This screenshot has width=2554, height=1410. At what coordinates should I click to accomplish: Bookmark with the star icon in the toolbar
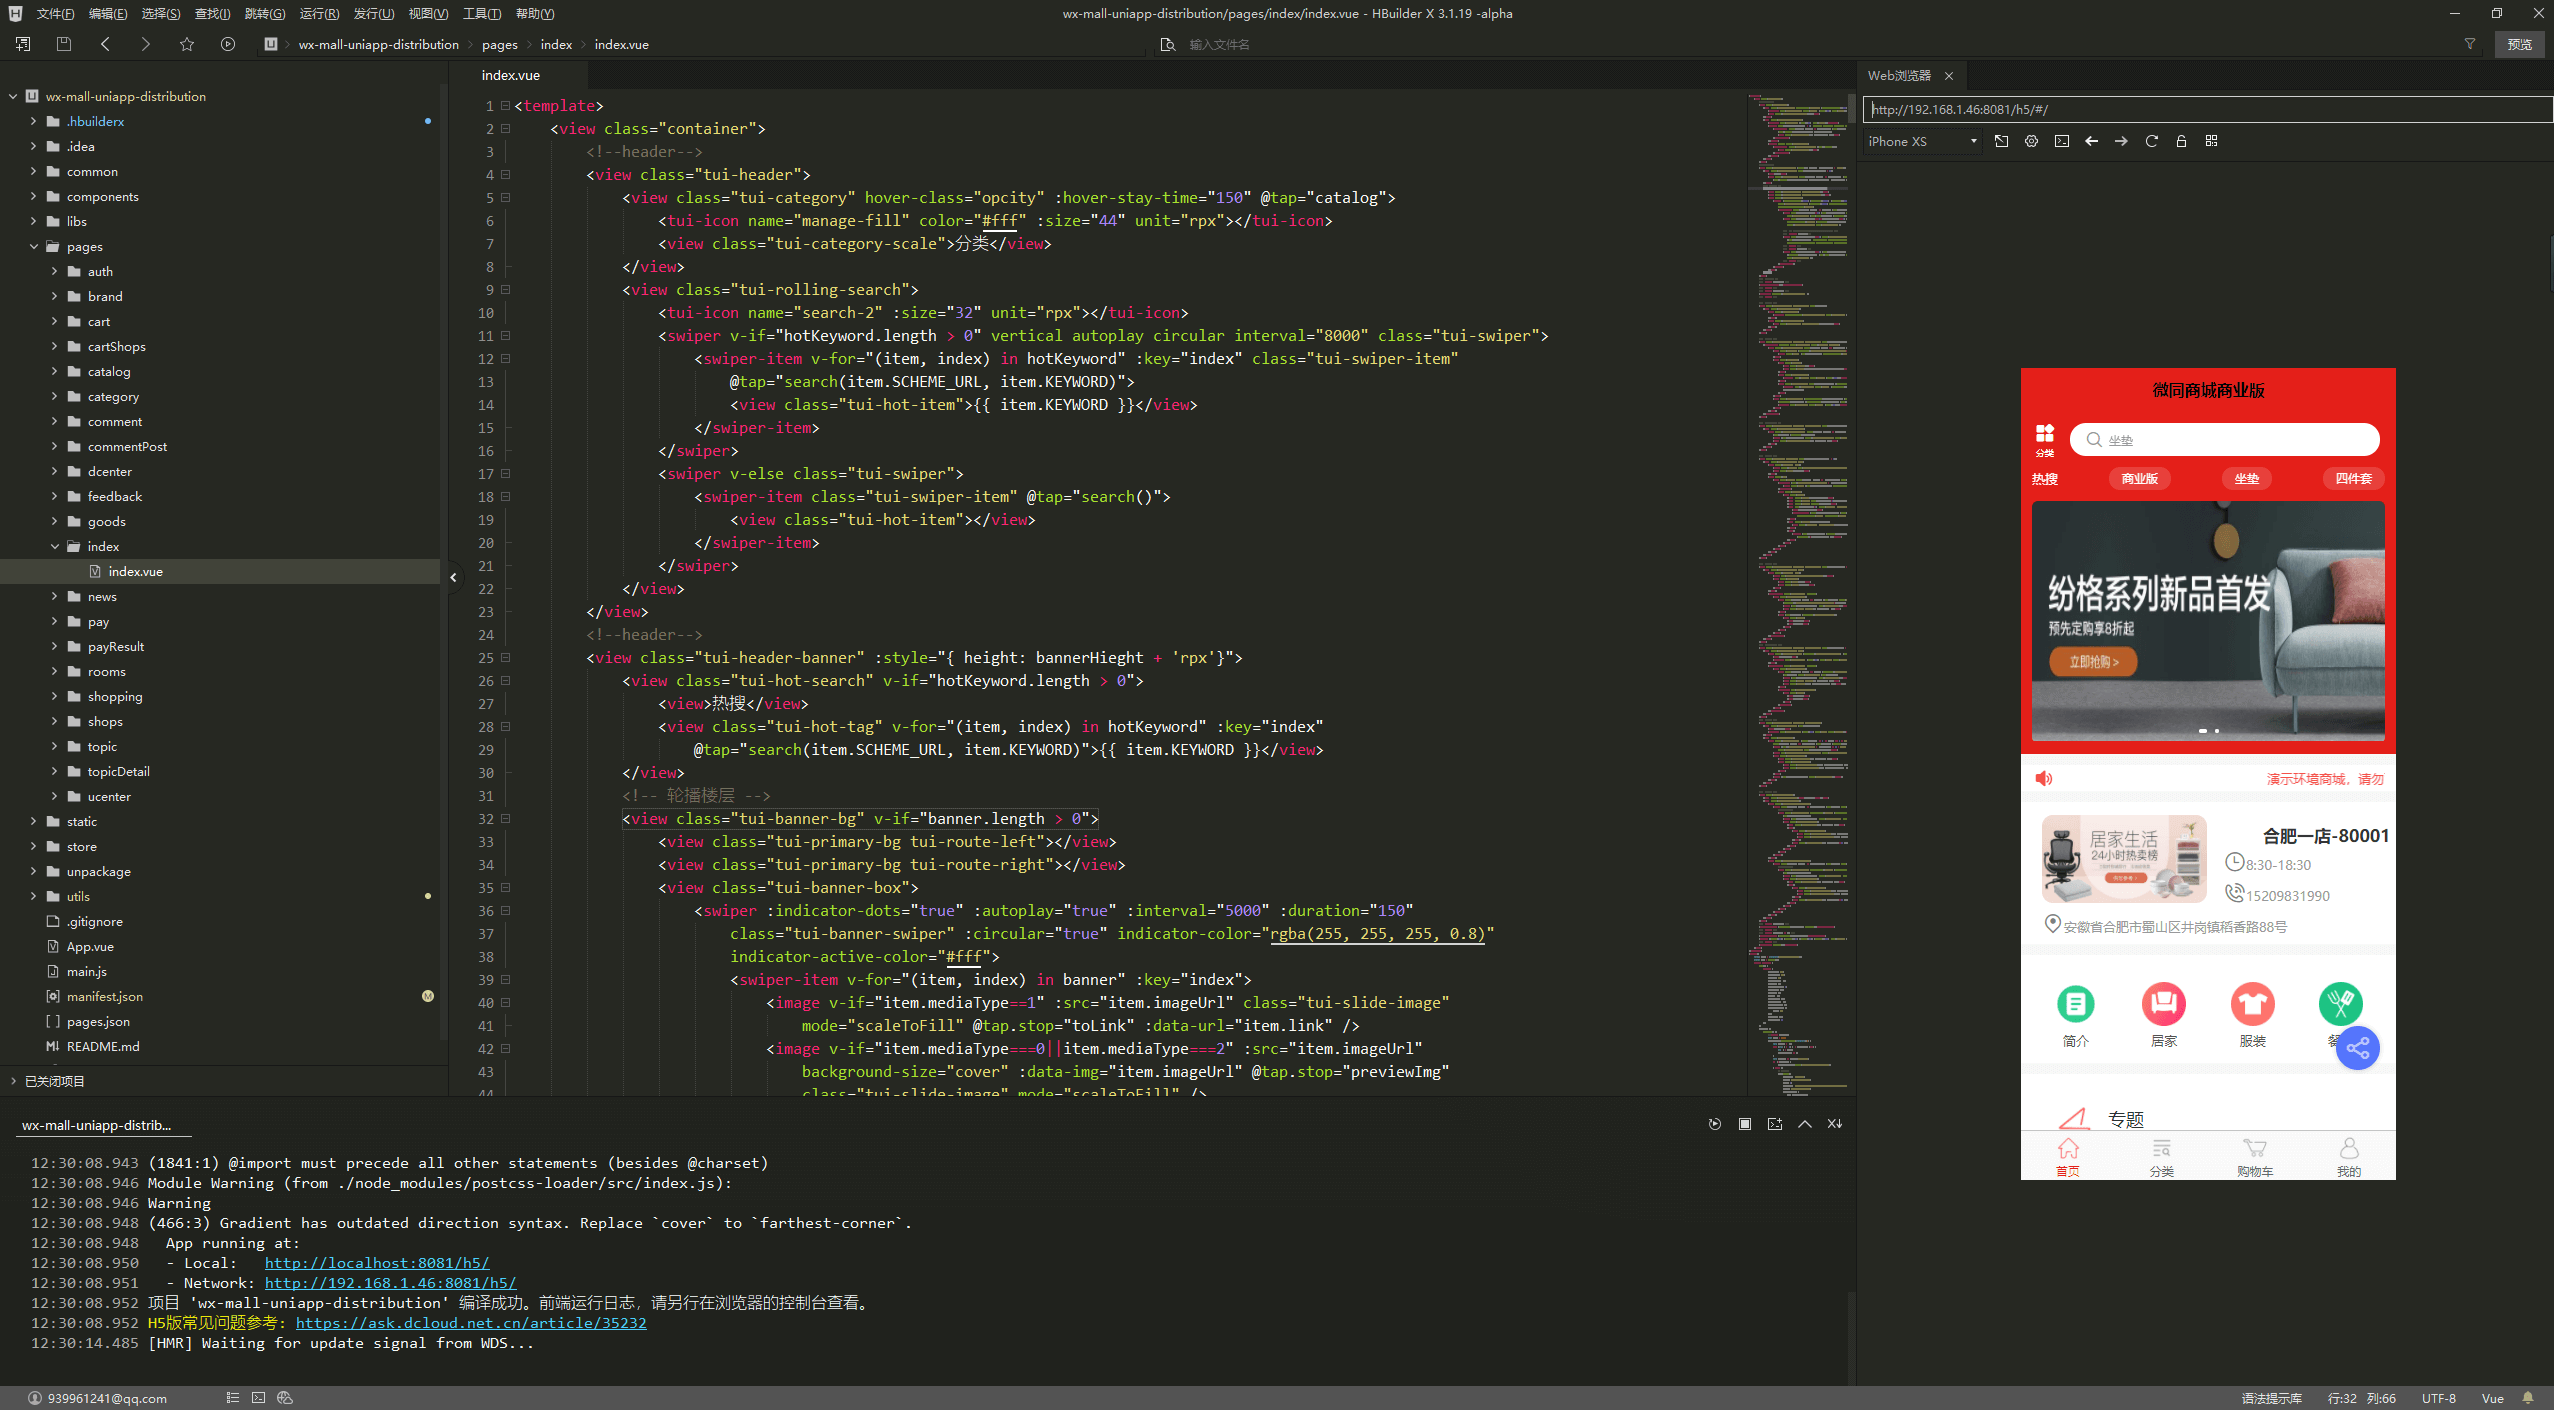click(x=187, y=44)
